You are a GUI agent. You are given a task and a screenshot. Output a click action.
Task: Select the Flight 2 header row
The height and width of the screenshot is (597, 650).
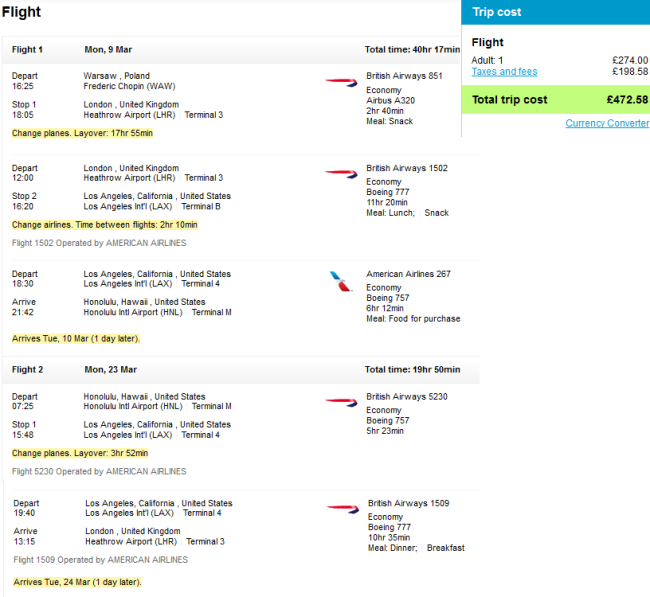(240, 369)
